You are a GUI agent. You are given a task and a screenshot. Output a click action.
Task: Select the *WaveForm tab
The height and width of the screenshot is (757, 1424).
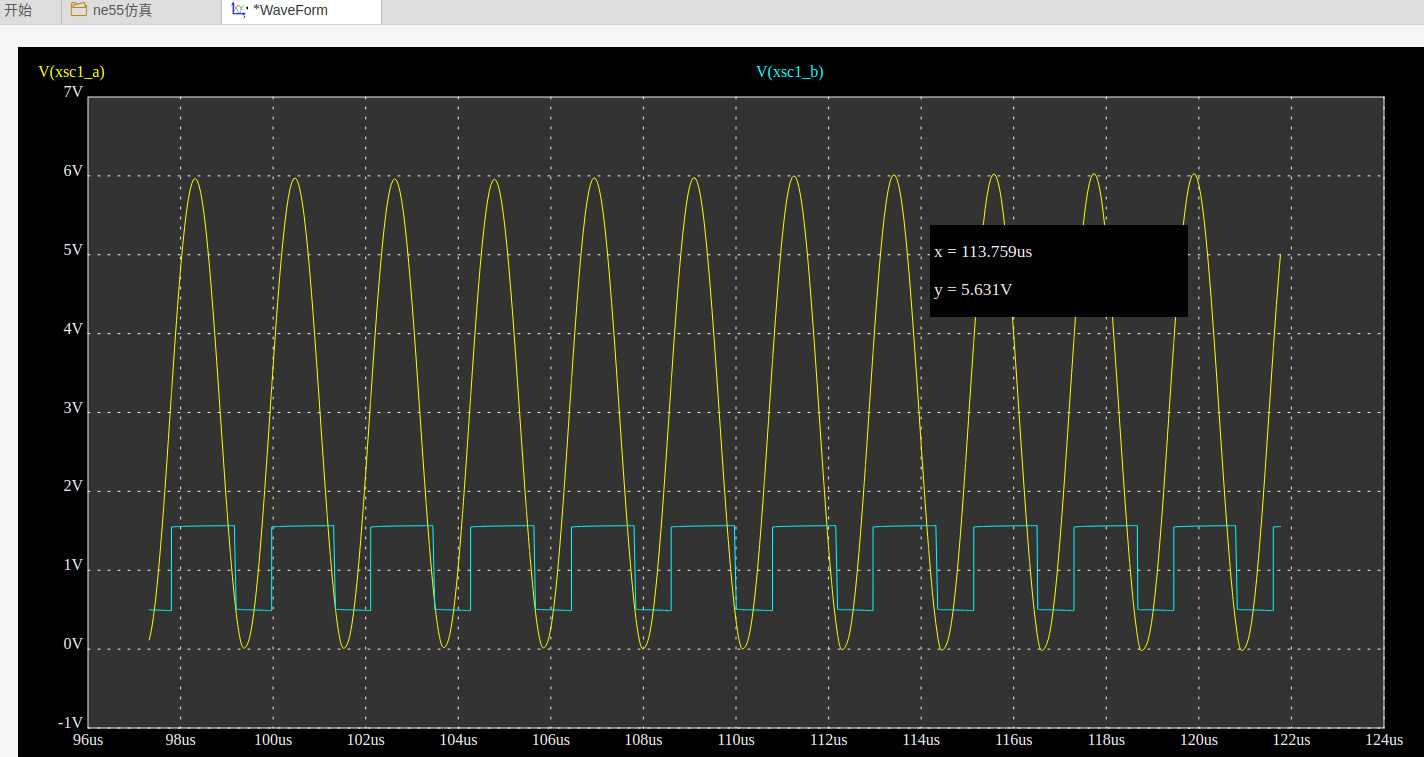290,11
